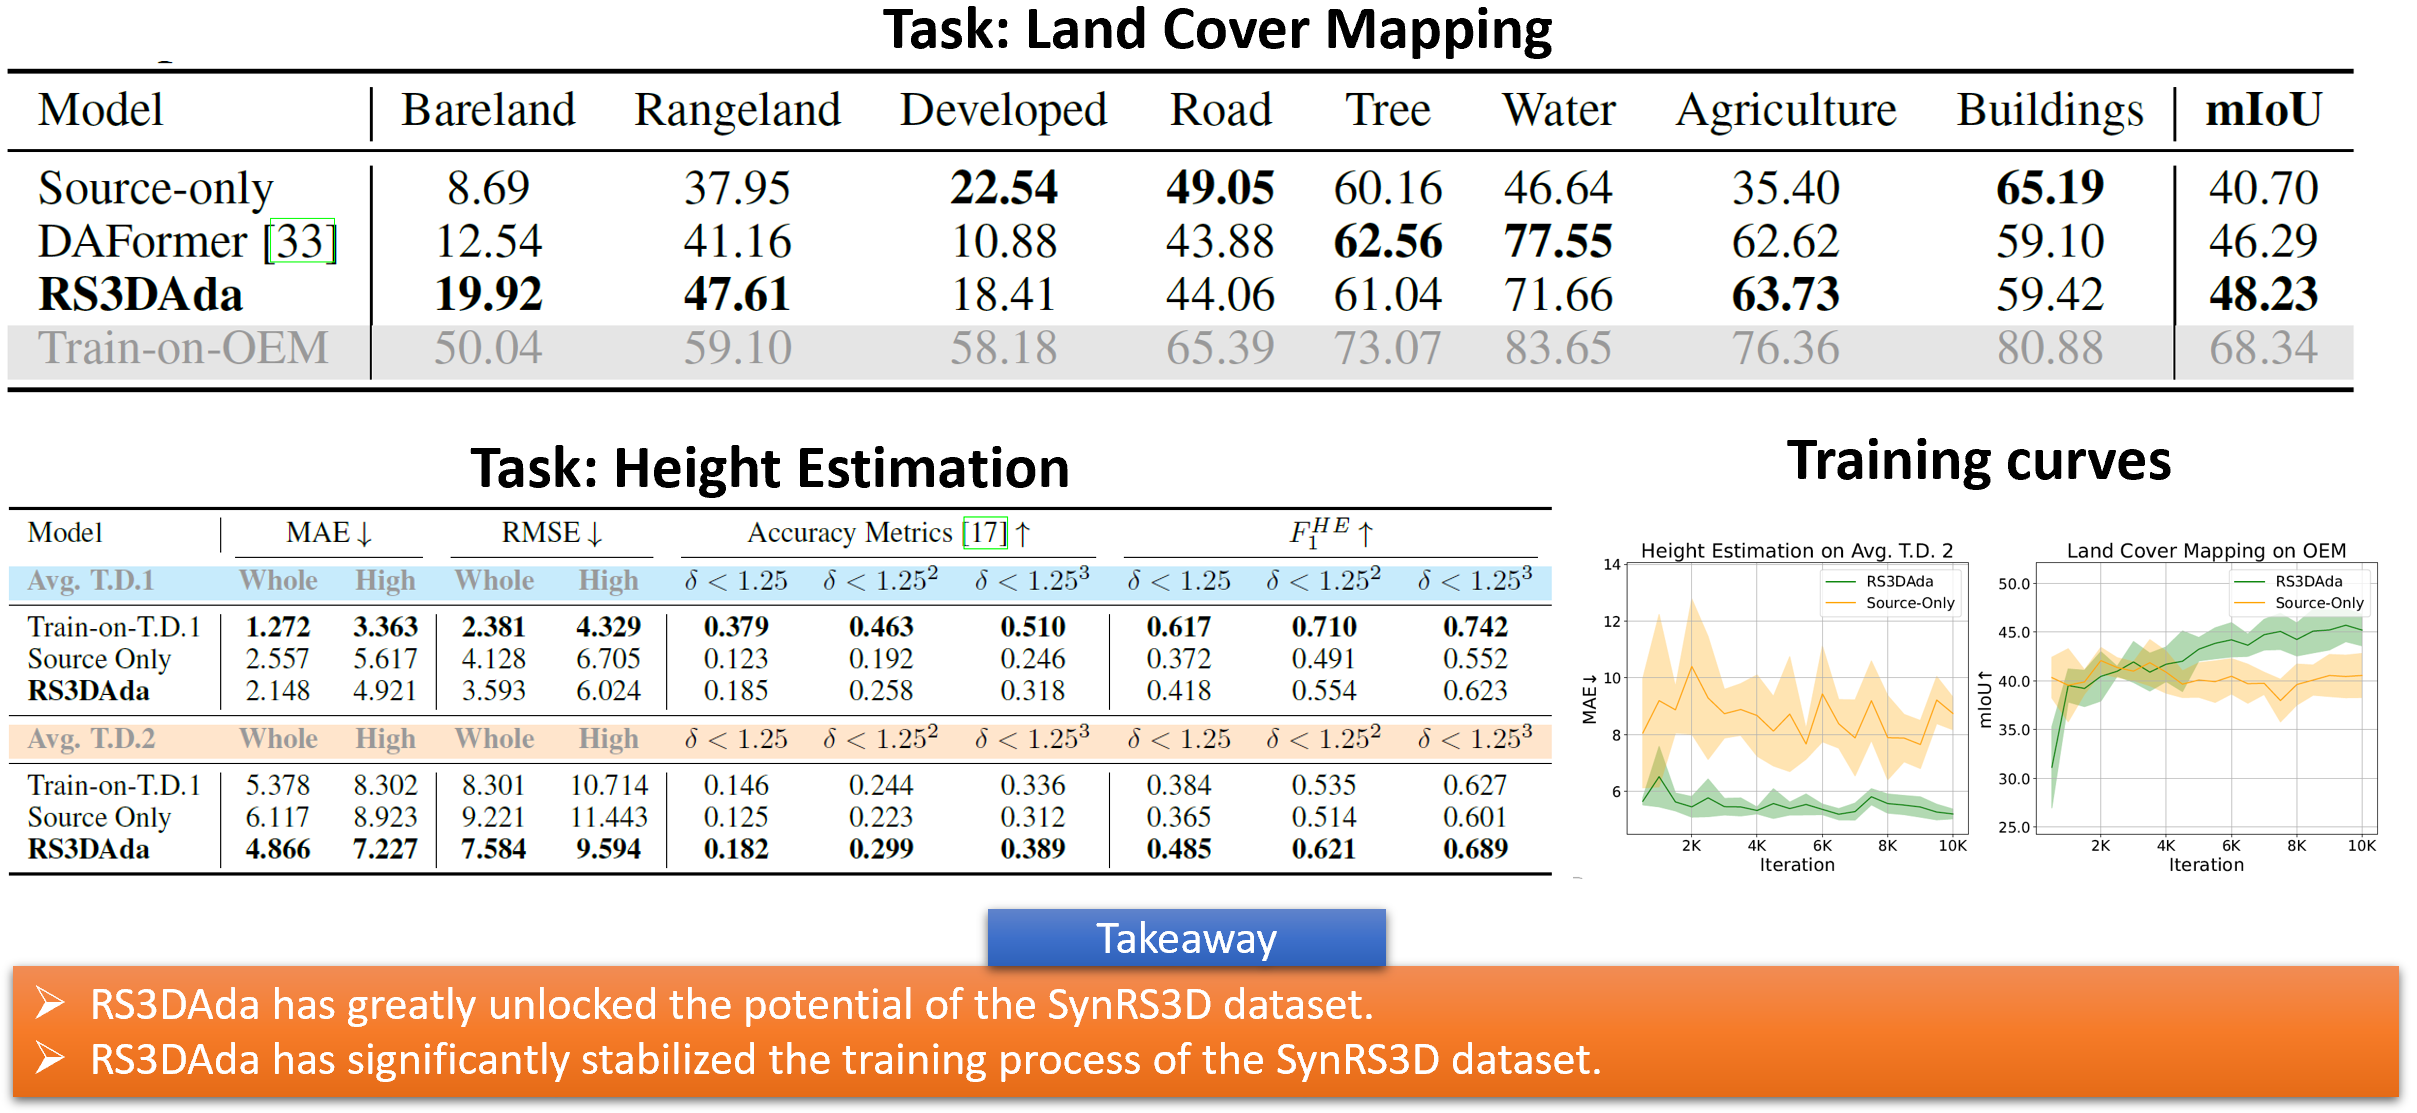Click RS3DAda row label in land cover table

click(140, 294)
